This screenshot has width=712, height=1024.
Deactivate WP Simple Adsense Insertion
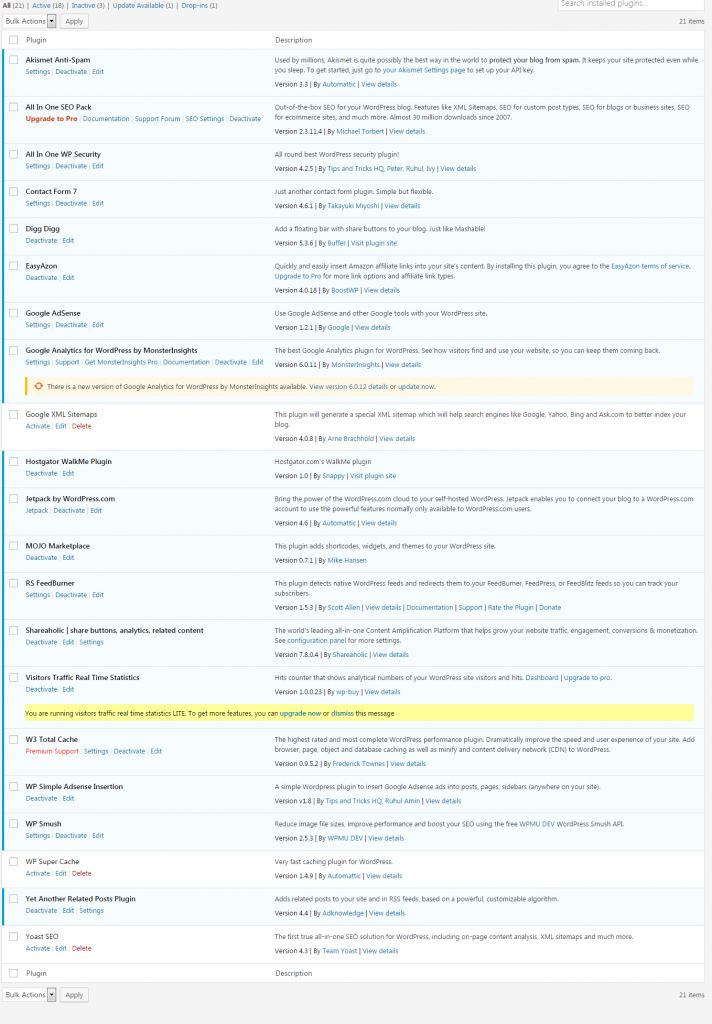point(41,799)
